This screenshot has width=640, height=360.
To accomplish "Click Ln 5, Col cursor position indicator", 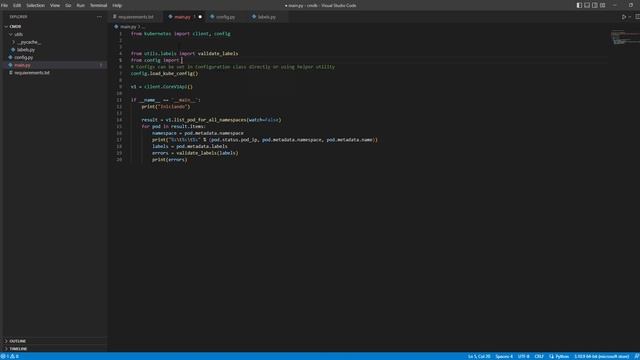I will click(479, 356).
